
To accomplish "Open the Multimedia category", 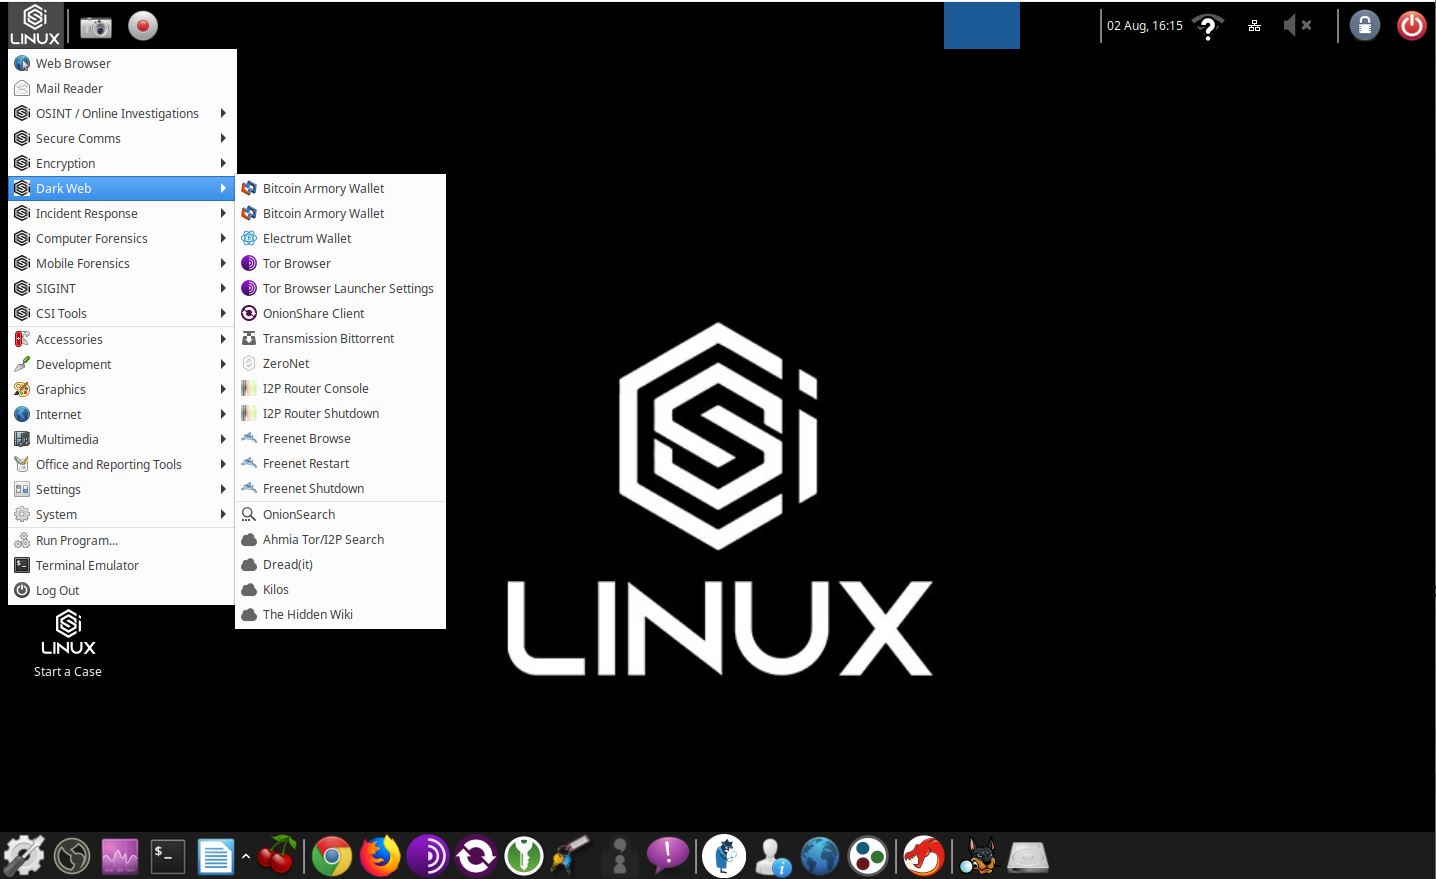I will (x=122, y=439).
